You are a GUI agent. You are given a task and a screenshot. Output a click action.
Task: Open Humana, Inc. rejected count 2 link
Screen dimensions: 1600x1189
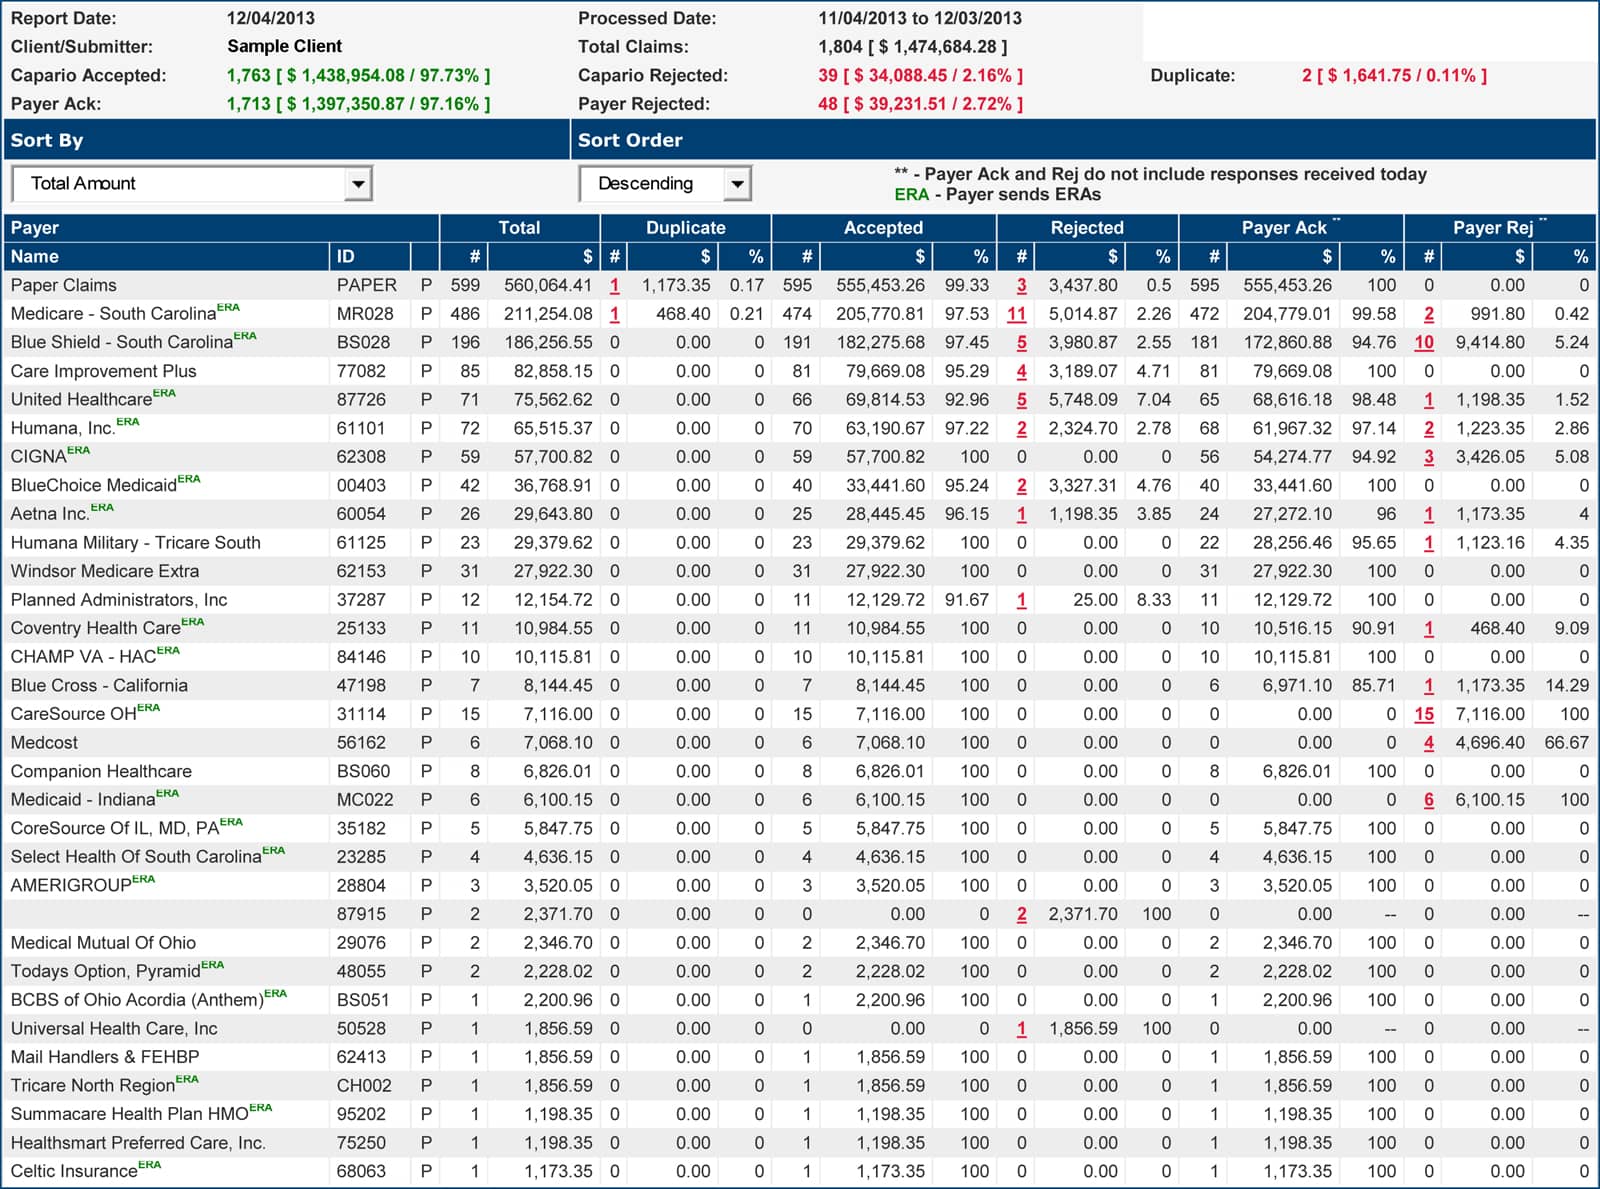pyautogui.click(x=1021, y=428)
